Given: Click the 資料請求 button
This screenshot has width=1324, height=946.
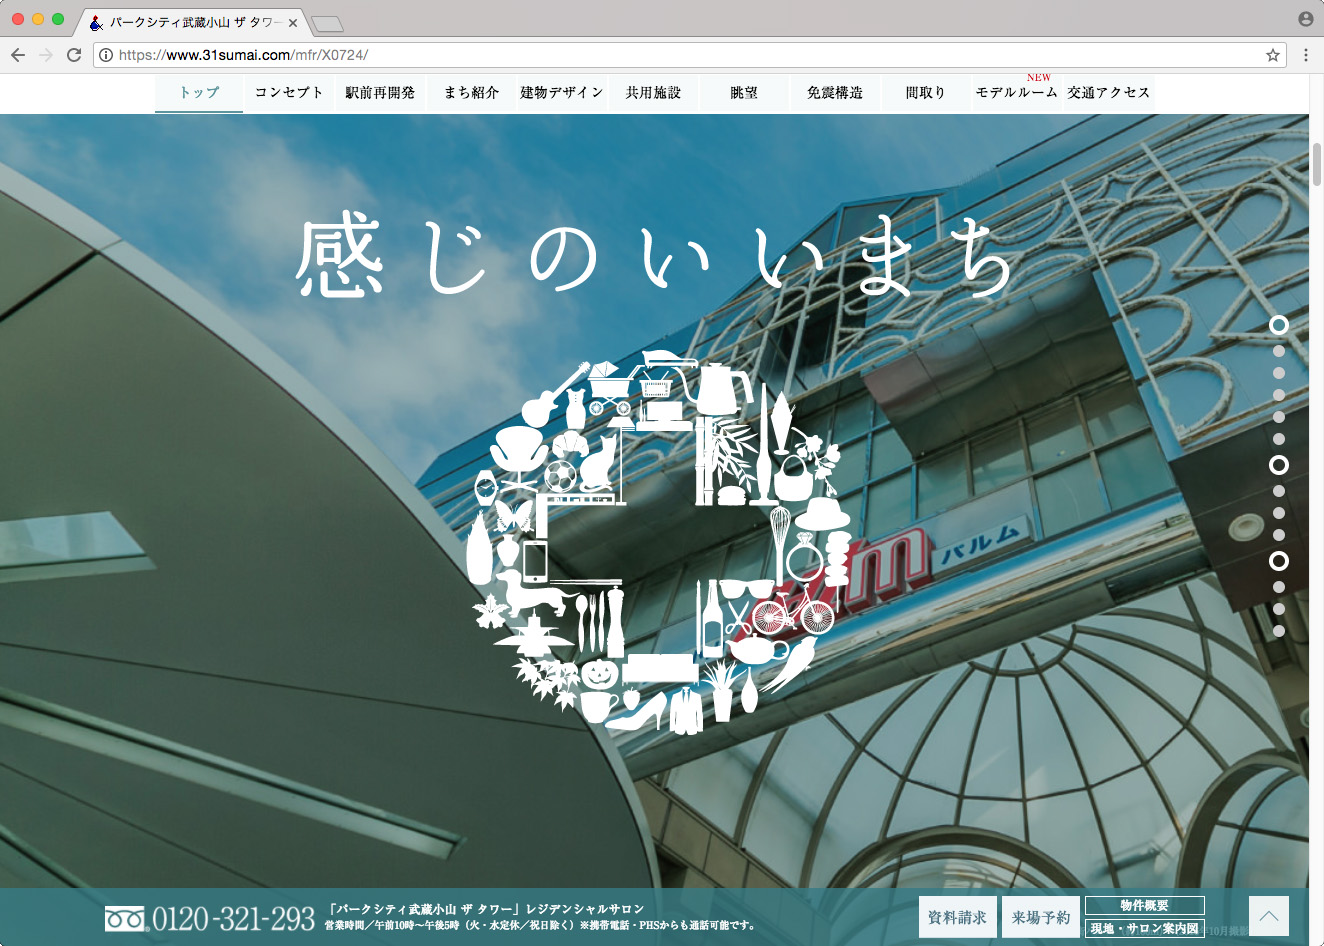Looking at the screenshot, I should click(x=957, y=917).
